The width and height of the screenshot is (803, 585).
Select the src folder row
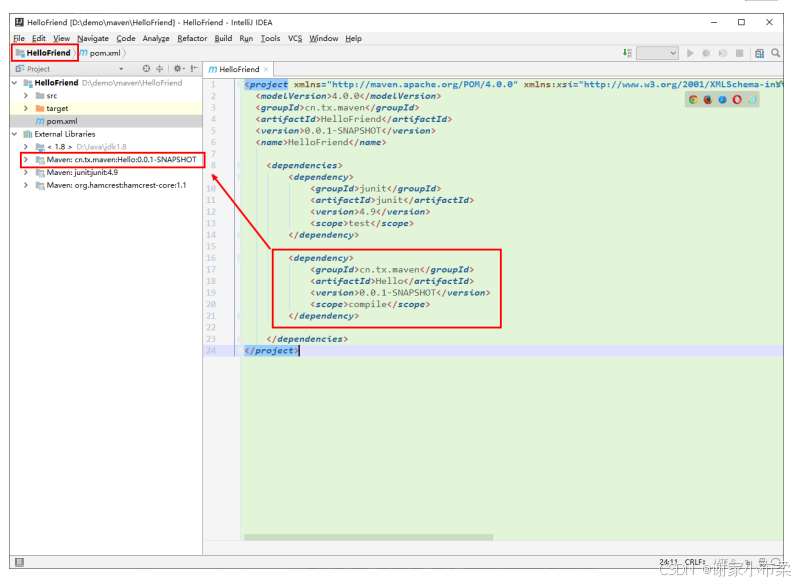point(106,96)
